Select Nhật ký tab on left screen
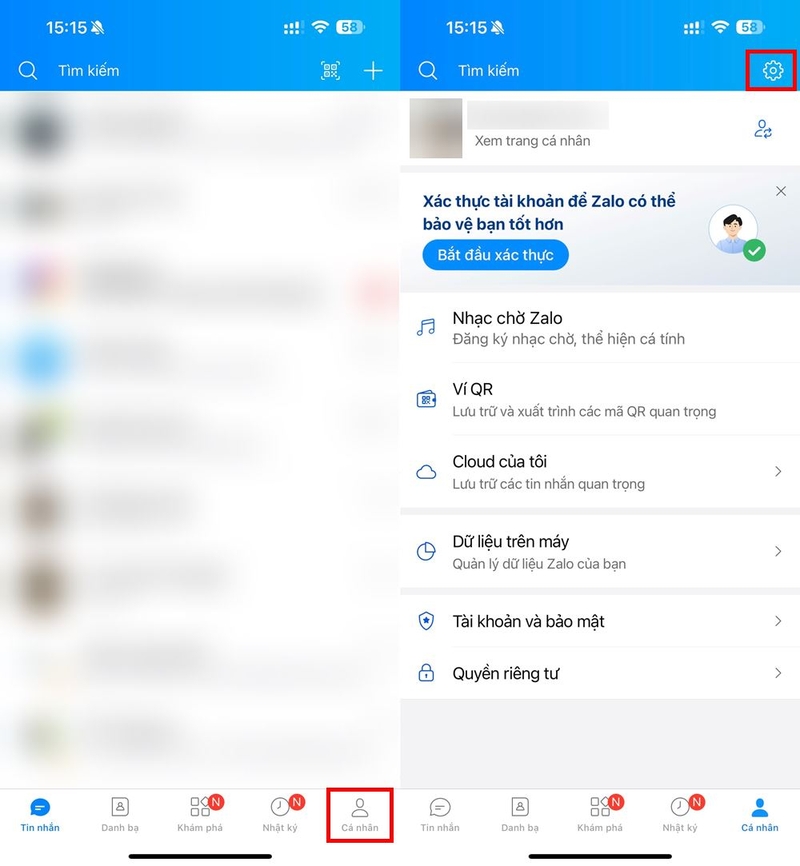 pyautogui.click(x=280, y=815)
